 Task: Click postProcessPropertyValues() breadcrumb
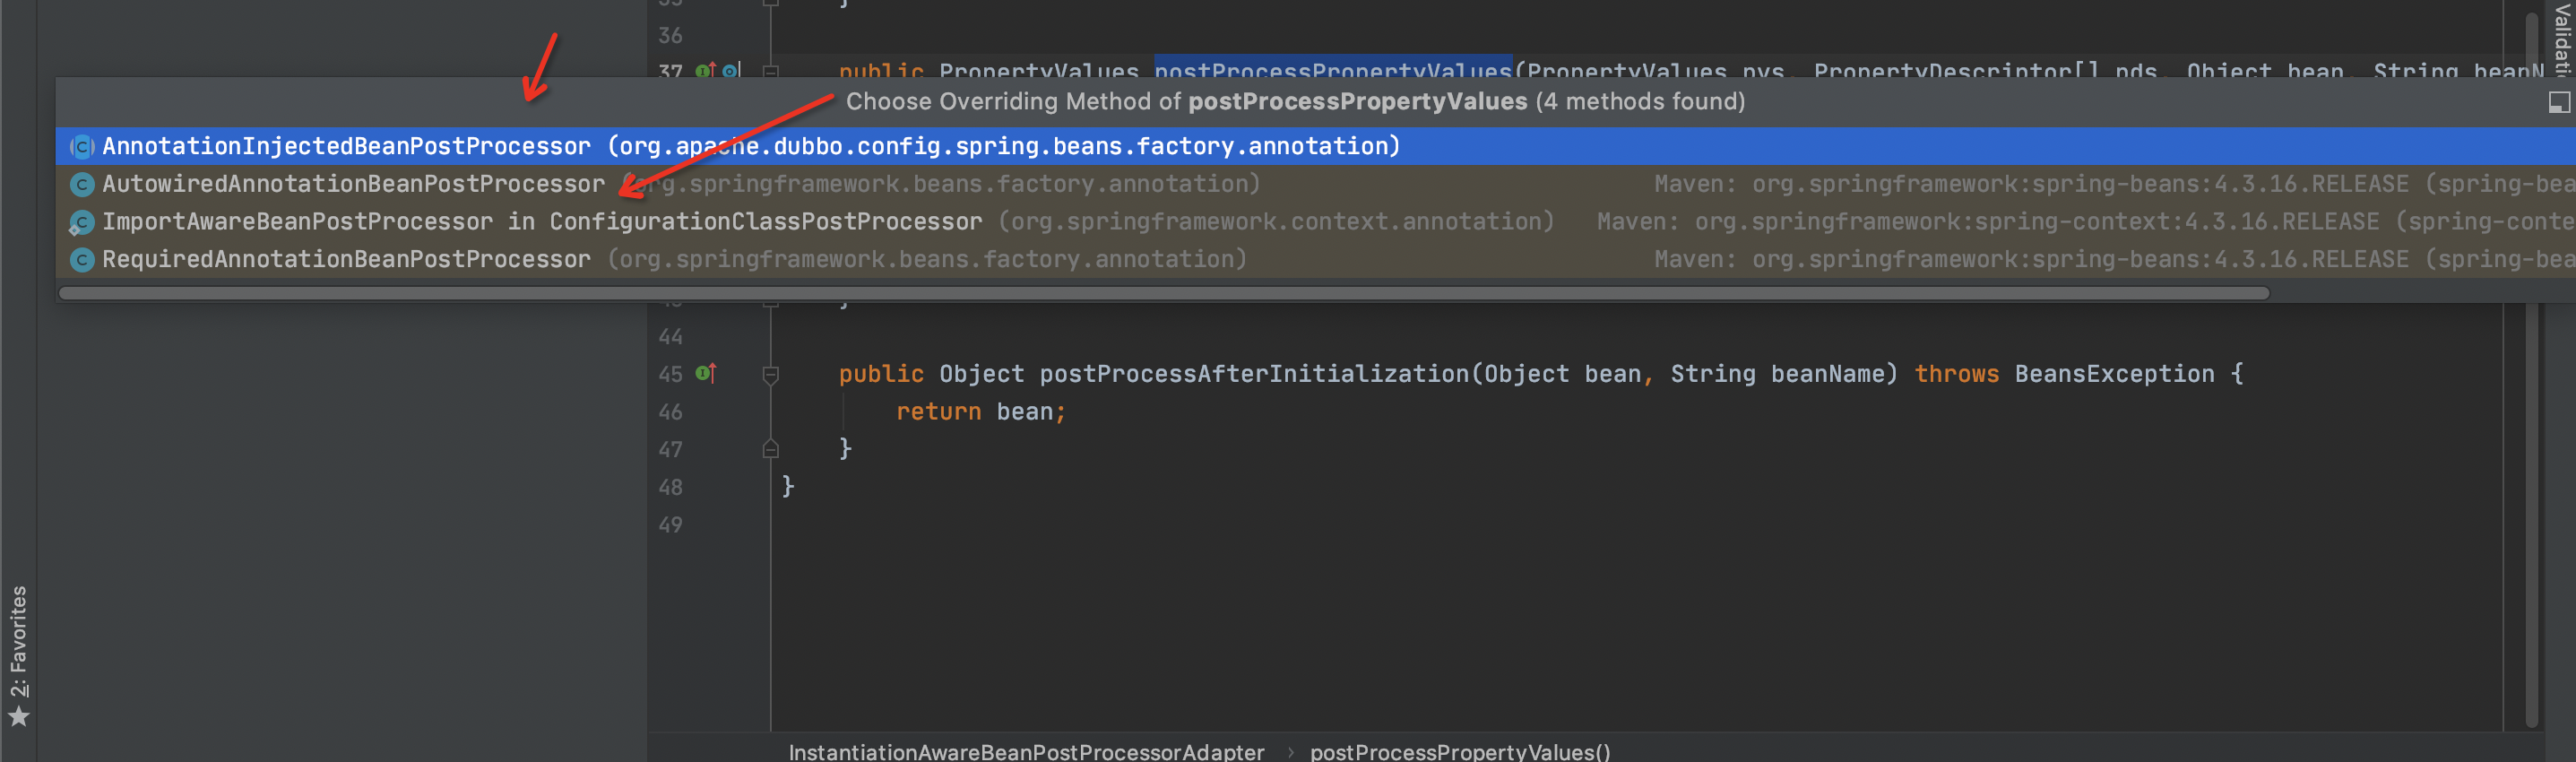coord(1460,751)
